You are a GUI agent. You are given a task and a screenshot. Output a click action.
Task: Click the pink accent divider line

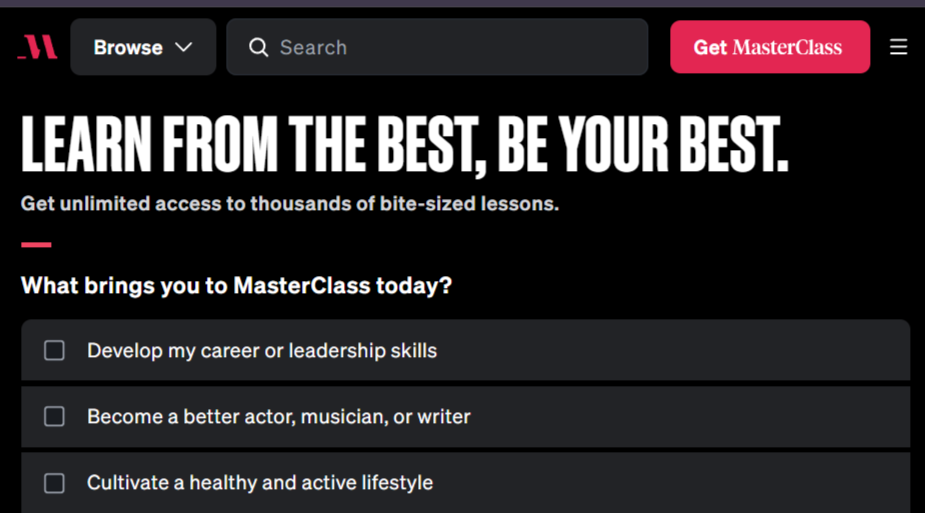(x=36, y=245)
